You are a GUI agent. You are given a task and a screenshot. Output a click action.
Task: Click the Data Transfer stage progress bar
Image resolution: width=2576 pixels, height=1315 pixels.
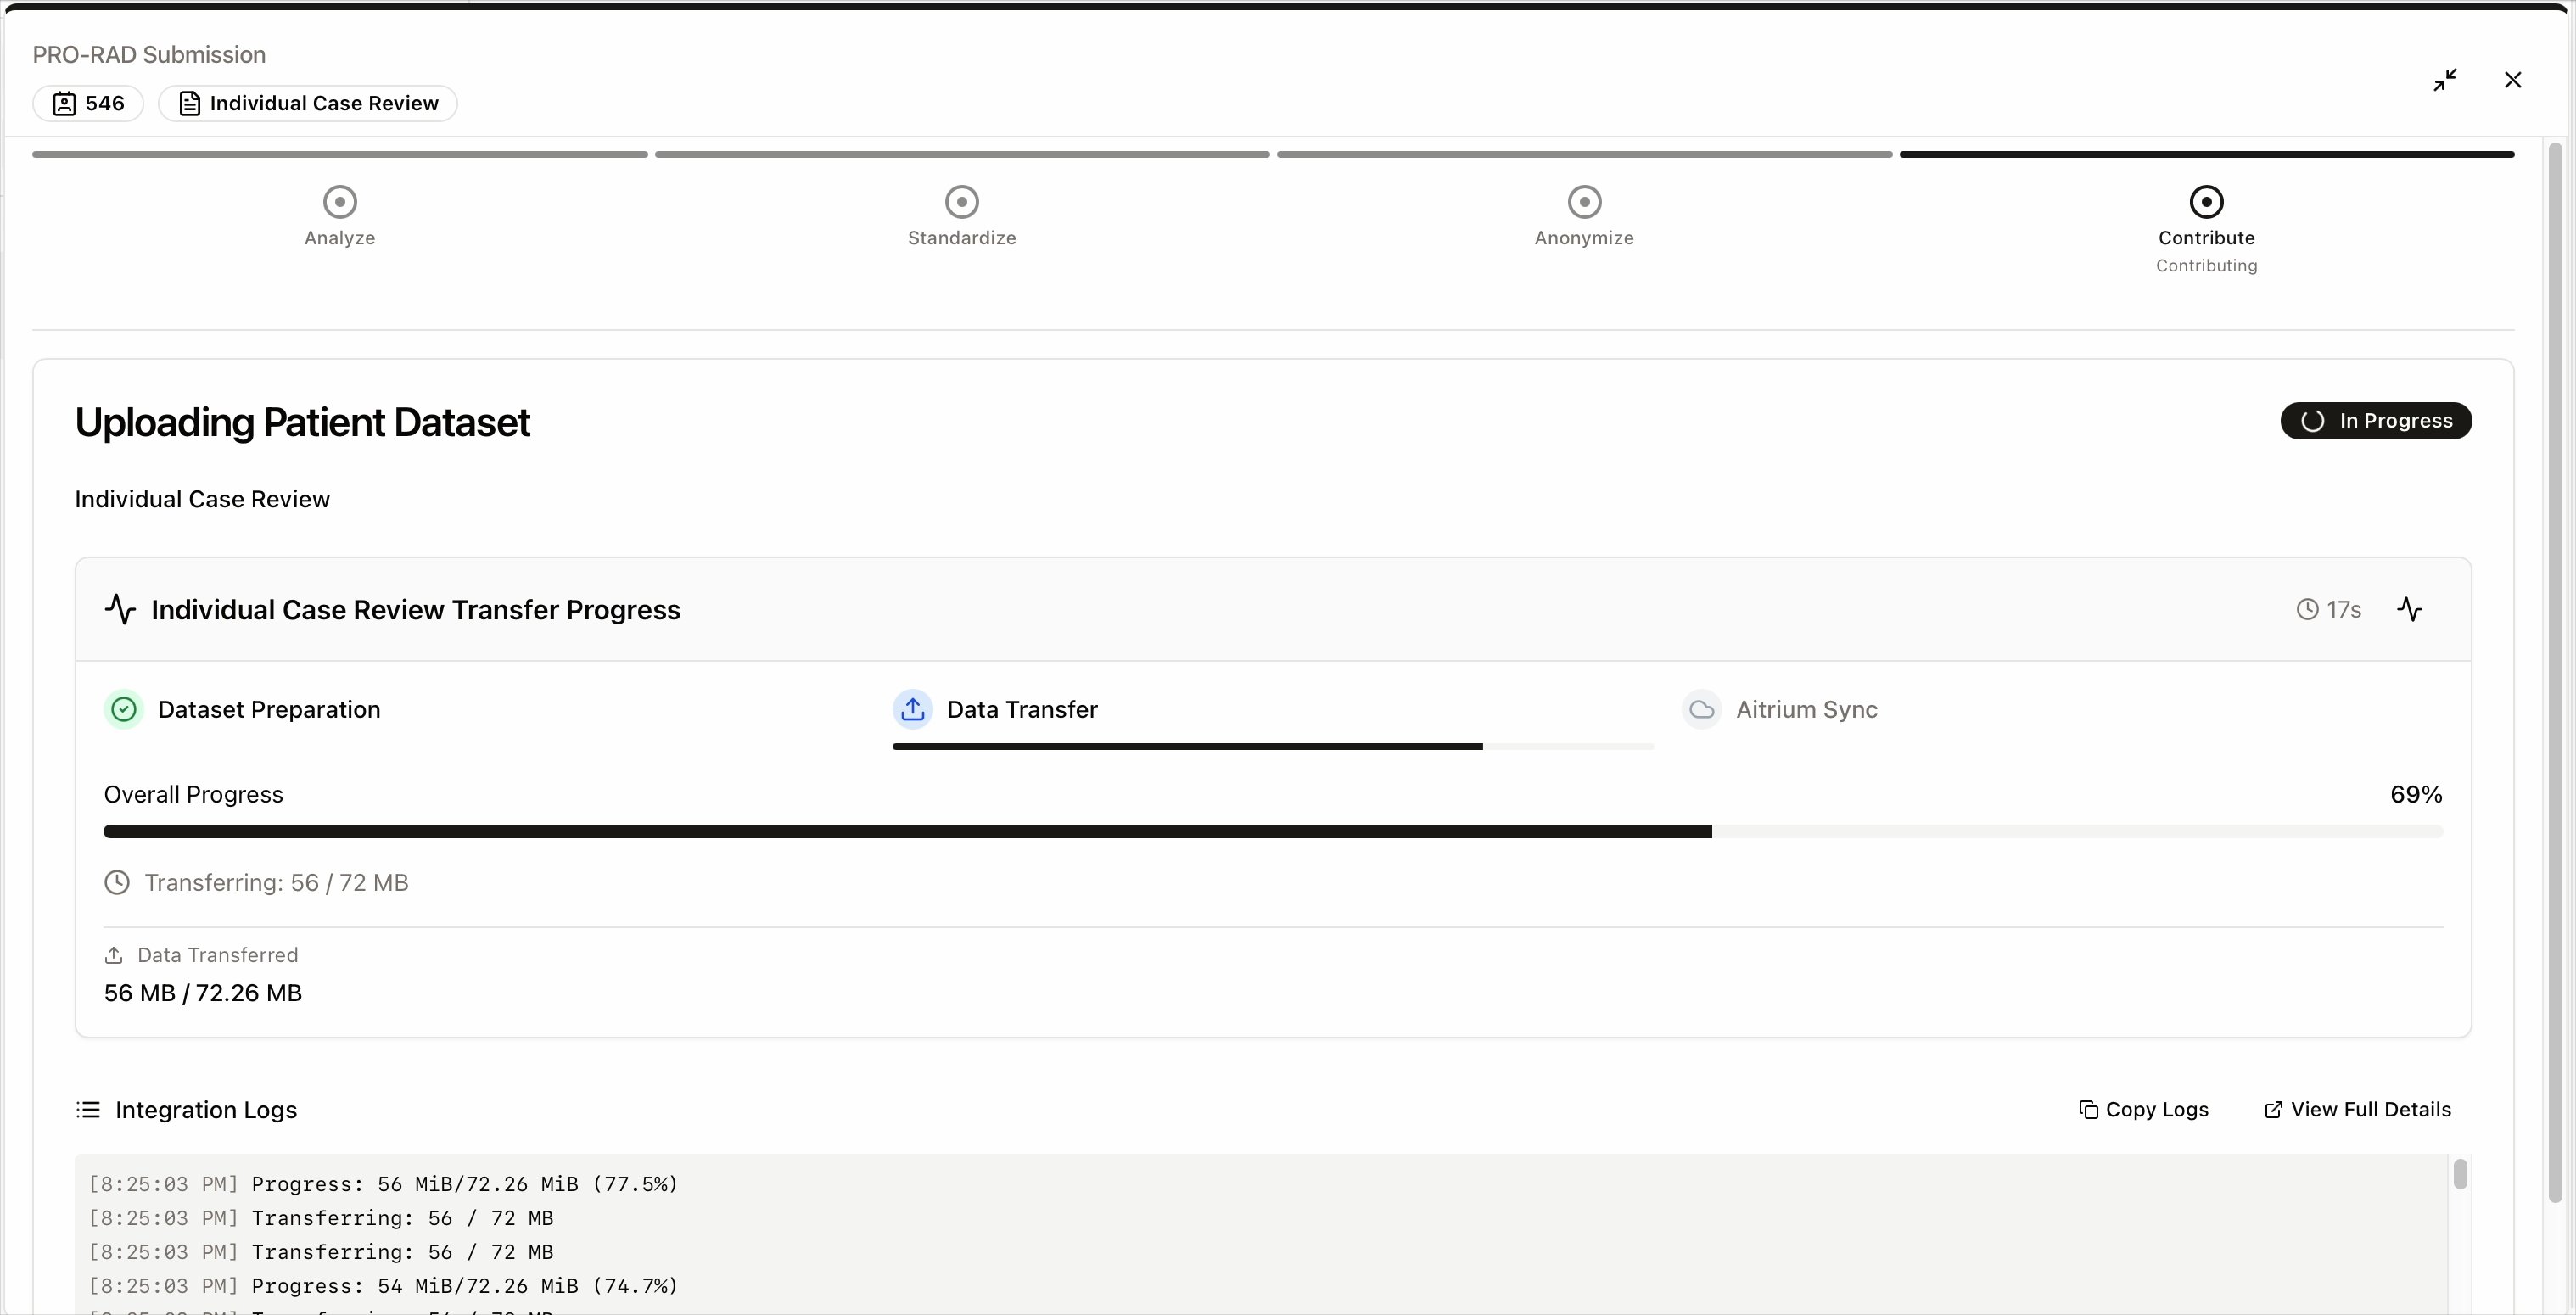(1273, 746)
